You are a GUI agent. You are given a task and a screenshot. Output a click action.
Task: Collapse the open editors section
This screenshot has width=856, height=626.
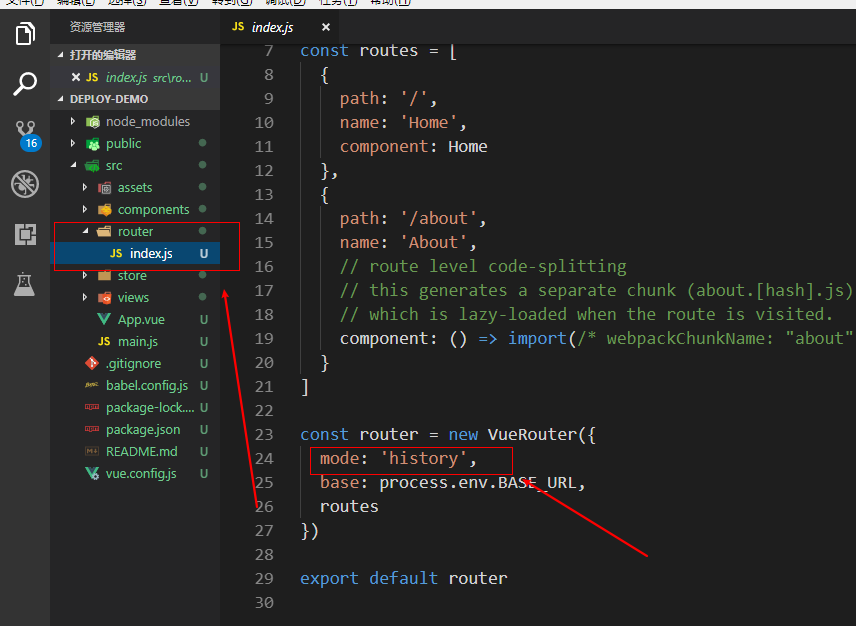coord(61,55)
